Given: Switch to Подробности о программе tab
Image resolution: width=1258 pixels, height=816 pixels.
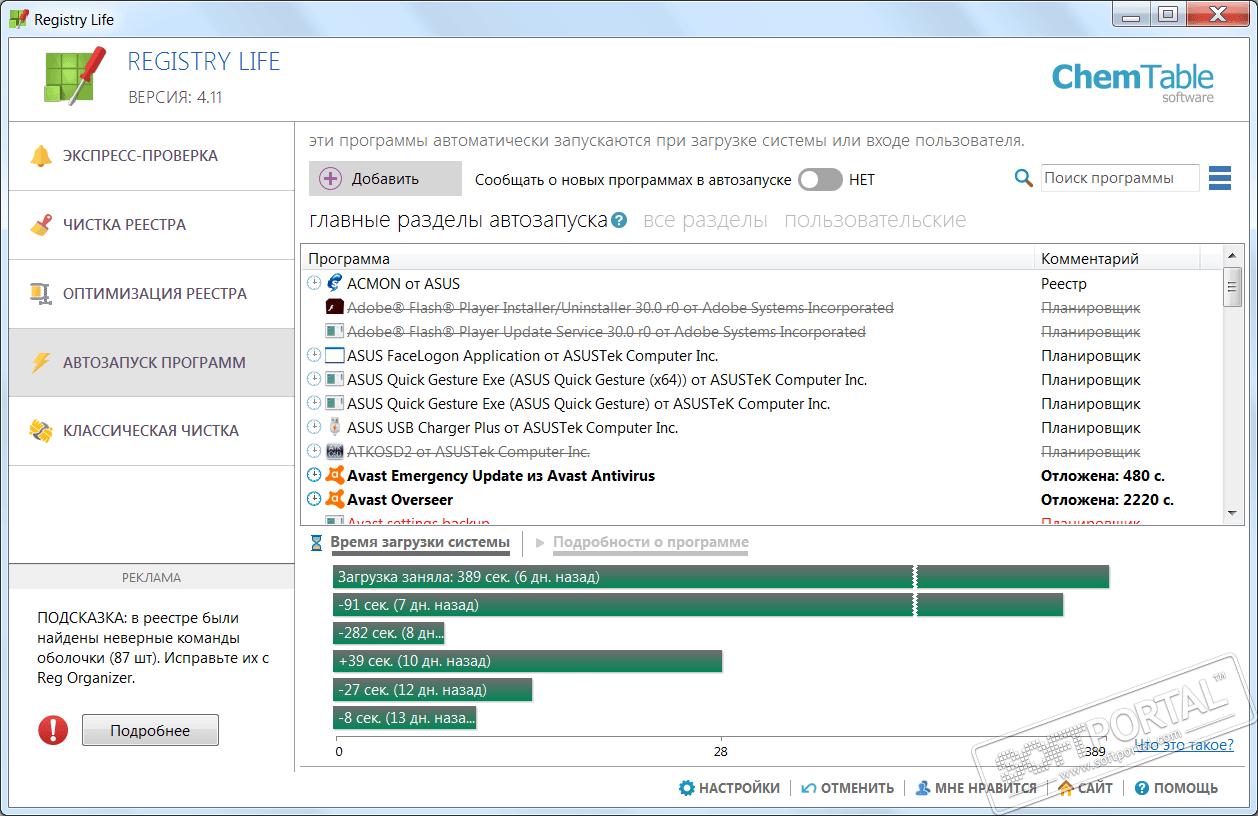Looking at the screenshot, I should [x=651, y=543].
